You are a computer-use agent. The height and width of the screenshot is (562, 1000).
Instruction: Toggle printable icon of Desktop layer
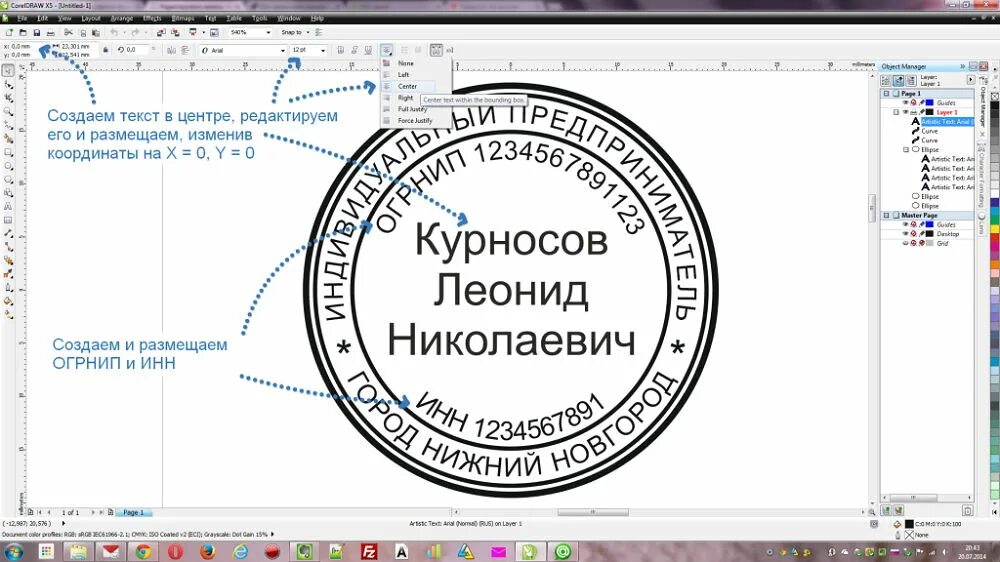(x=913, y=234)
